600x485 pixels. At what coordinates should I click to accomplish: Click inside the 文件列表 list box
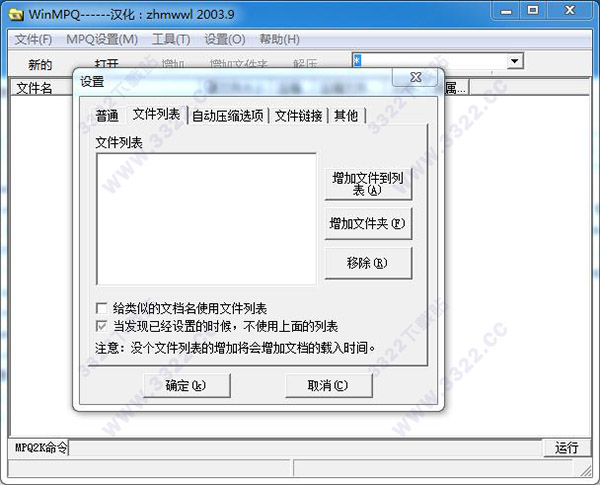tap(206, 219)
